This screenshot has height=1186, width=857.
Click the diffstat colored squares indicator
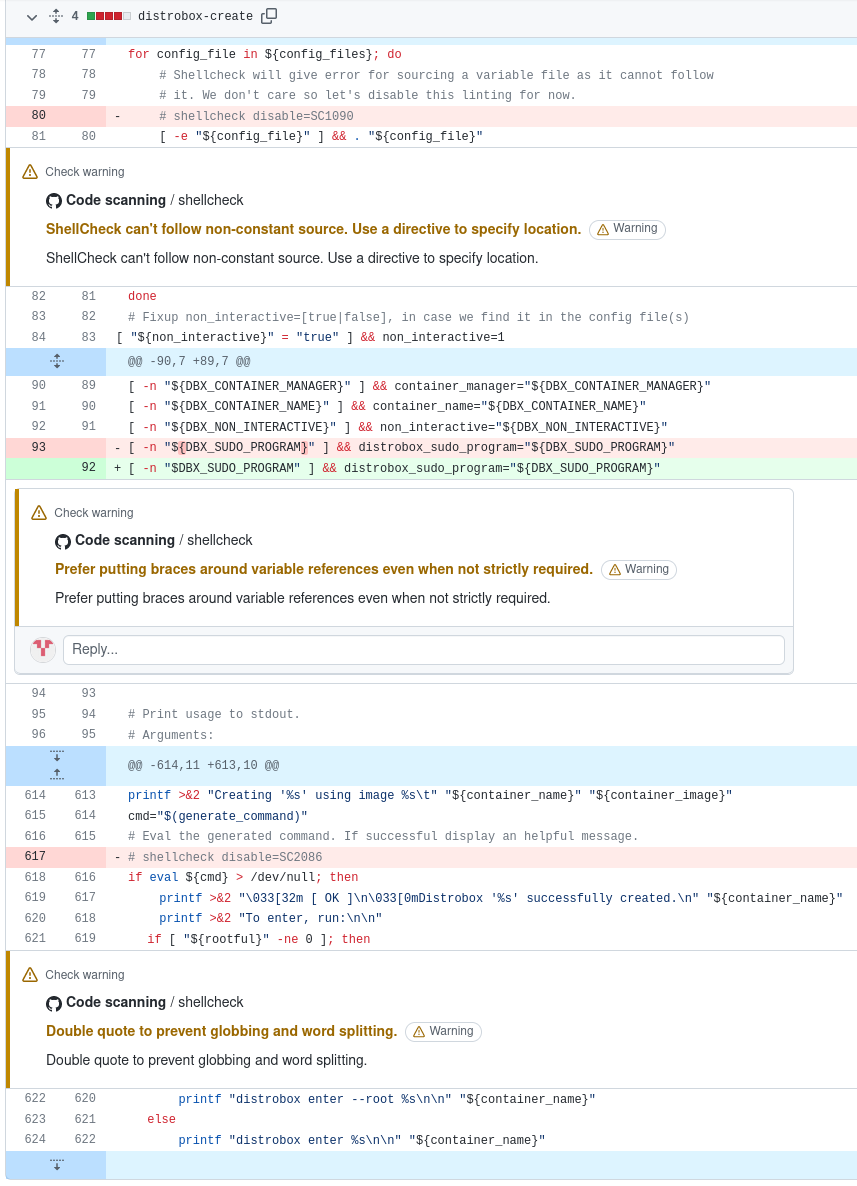pos(109,16)
